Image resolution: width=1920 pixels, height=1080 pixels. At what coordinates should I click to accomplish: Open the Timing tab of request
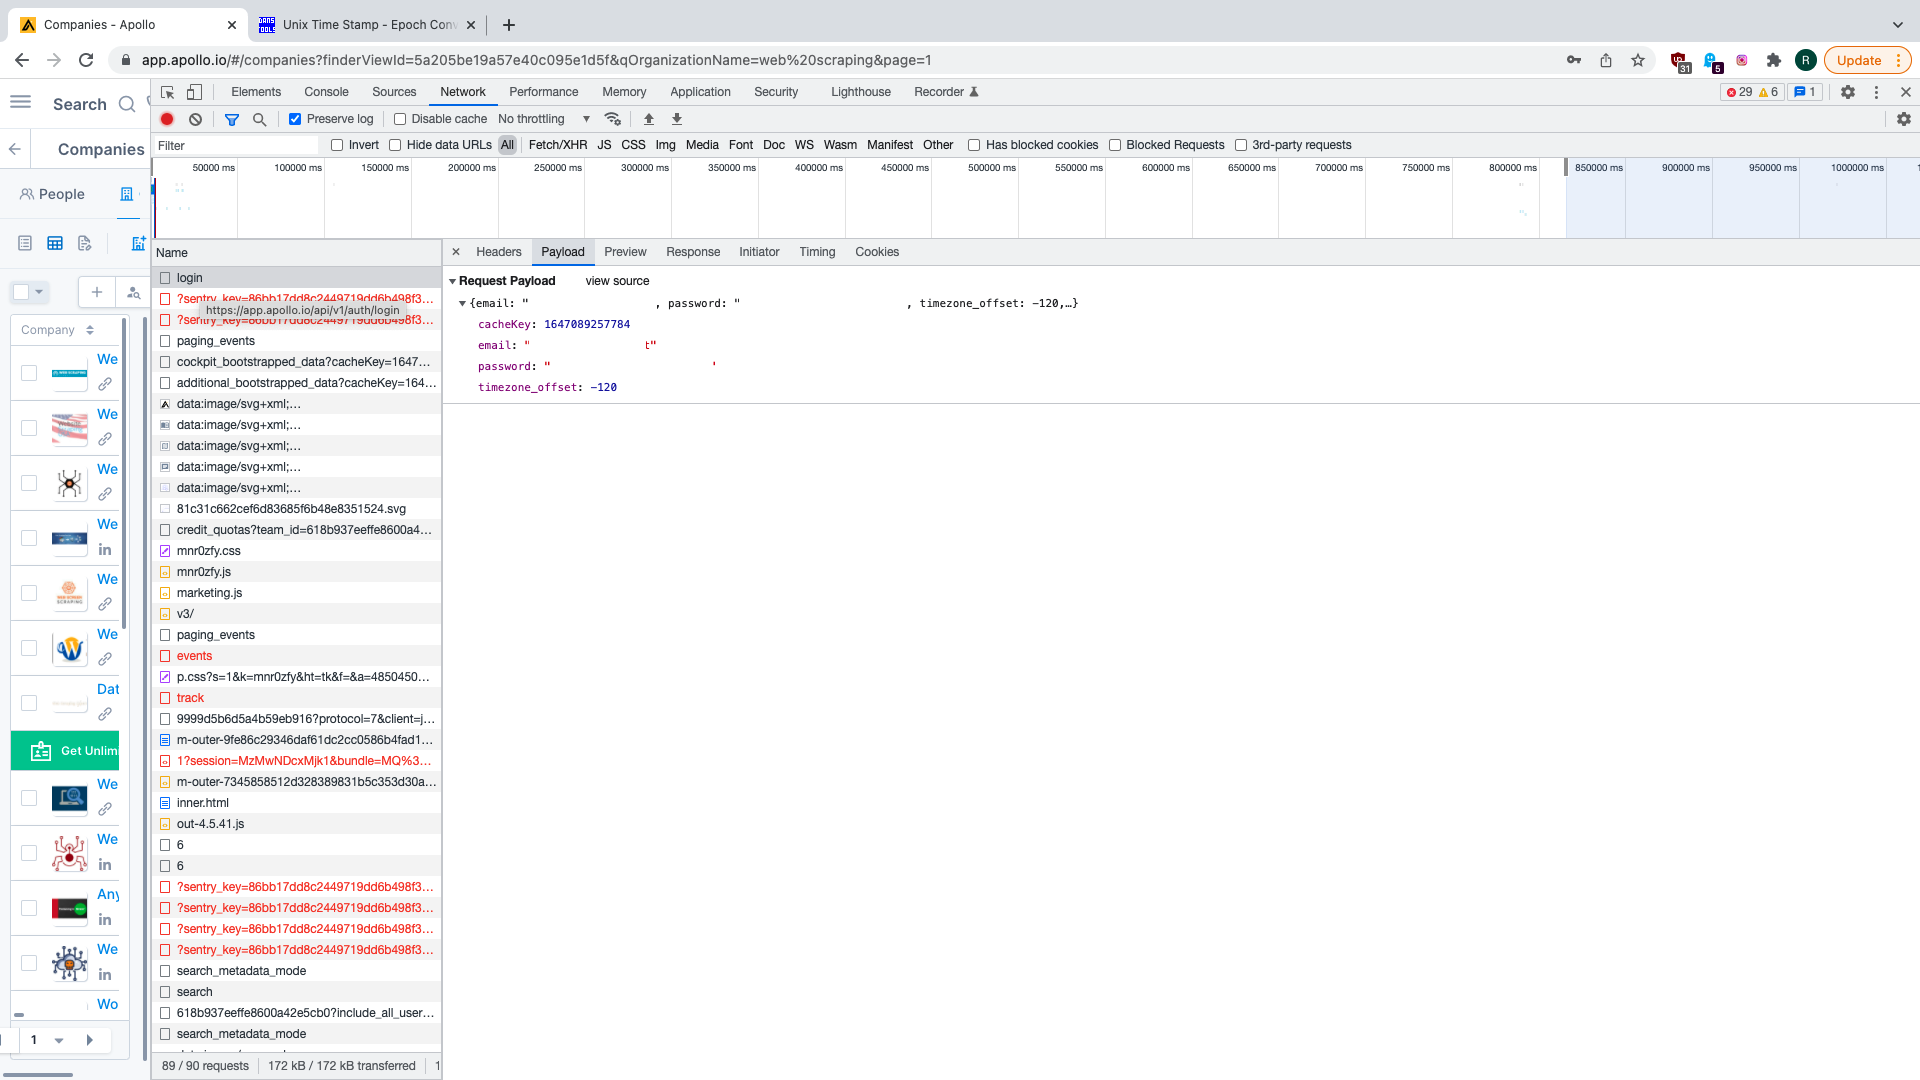tap(817, 252)
